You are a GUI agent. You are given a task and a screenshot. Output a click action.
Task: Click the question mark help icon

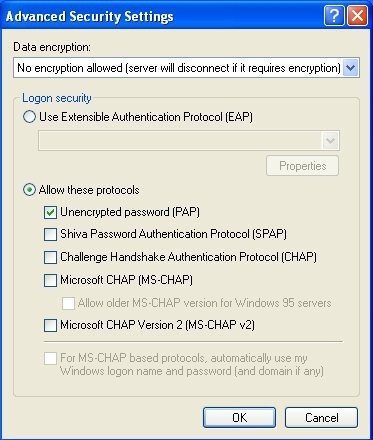click(x=334, y=16)
